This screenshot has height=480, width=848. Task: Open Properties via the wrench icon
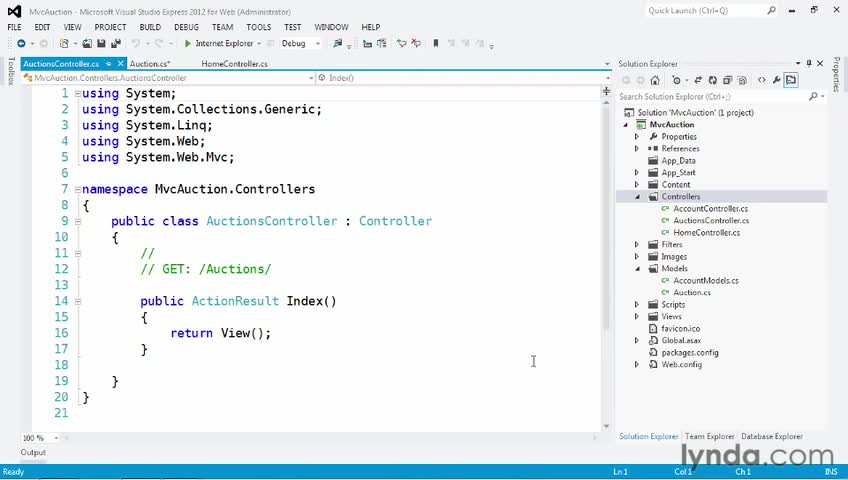point(777,80)
